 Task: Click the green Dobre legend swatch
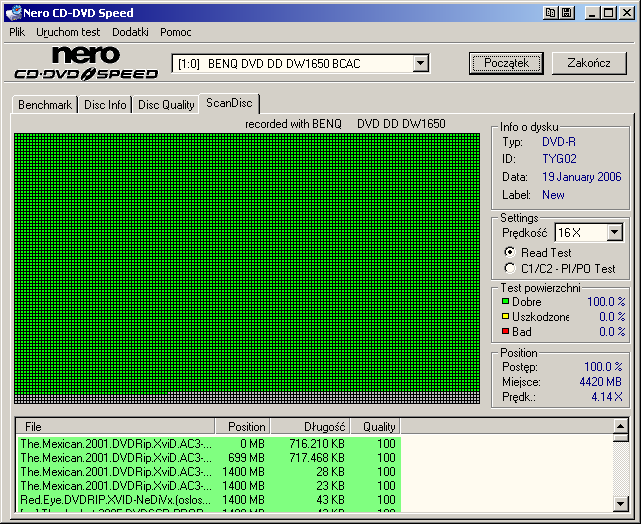pyautogui.click(x=505, y=301)
